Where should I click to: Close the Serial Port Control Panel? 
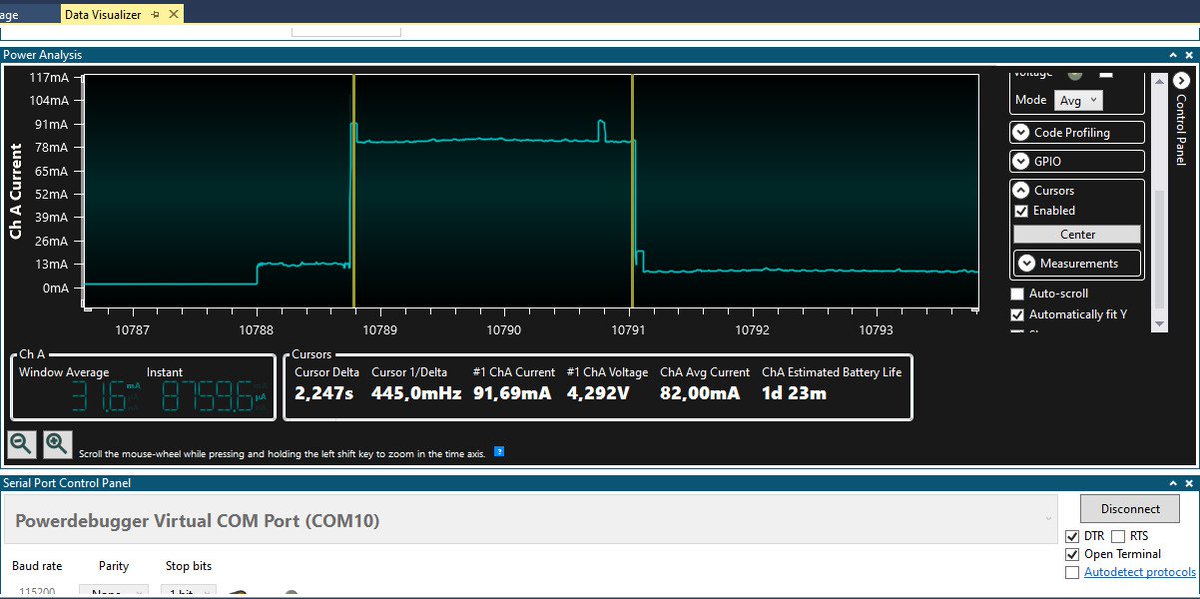1189,483
